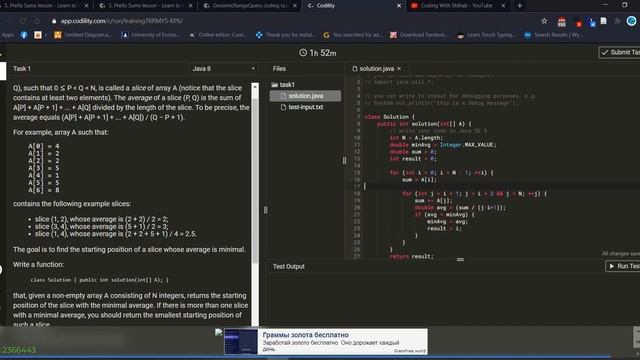Click the Files panel header
This screenshot has width=640, height=360.
[279, 69]
